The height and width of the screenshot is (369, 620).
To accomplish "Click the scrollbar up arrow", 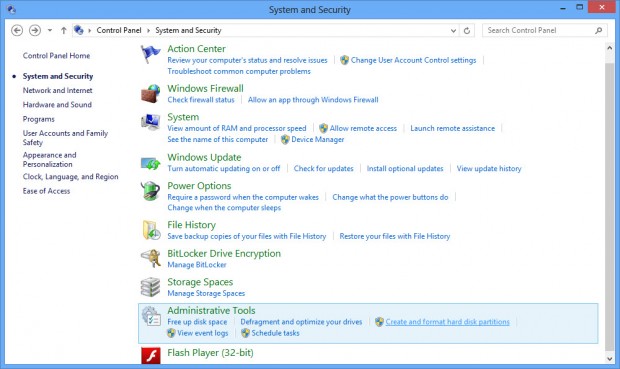I will (609, 48).
